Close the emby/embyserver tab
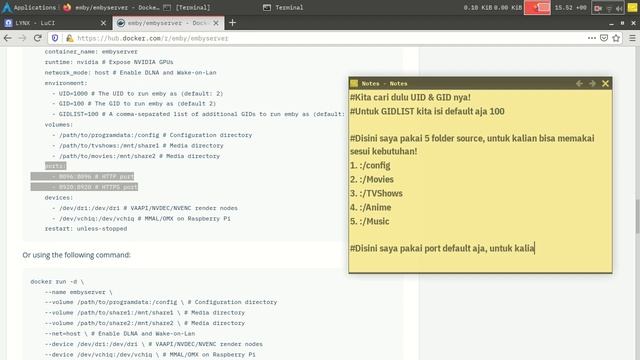Image resolution: width=640 pixels, height=360 pixels. click(x=216, y=23)
